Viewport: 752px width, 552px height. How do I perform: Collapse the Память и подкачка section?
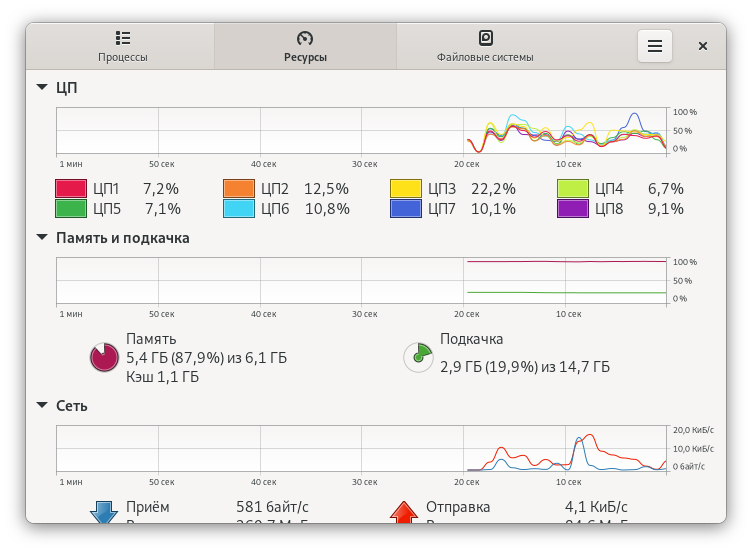click(x=42, y=237)
